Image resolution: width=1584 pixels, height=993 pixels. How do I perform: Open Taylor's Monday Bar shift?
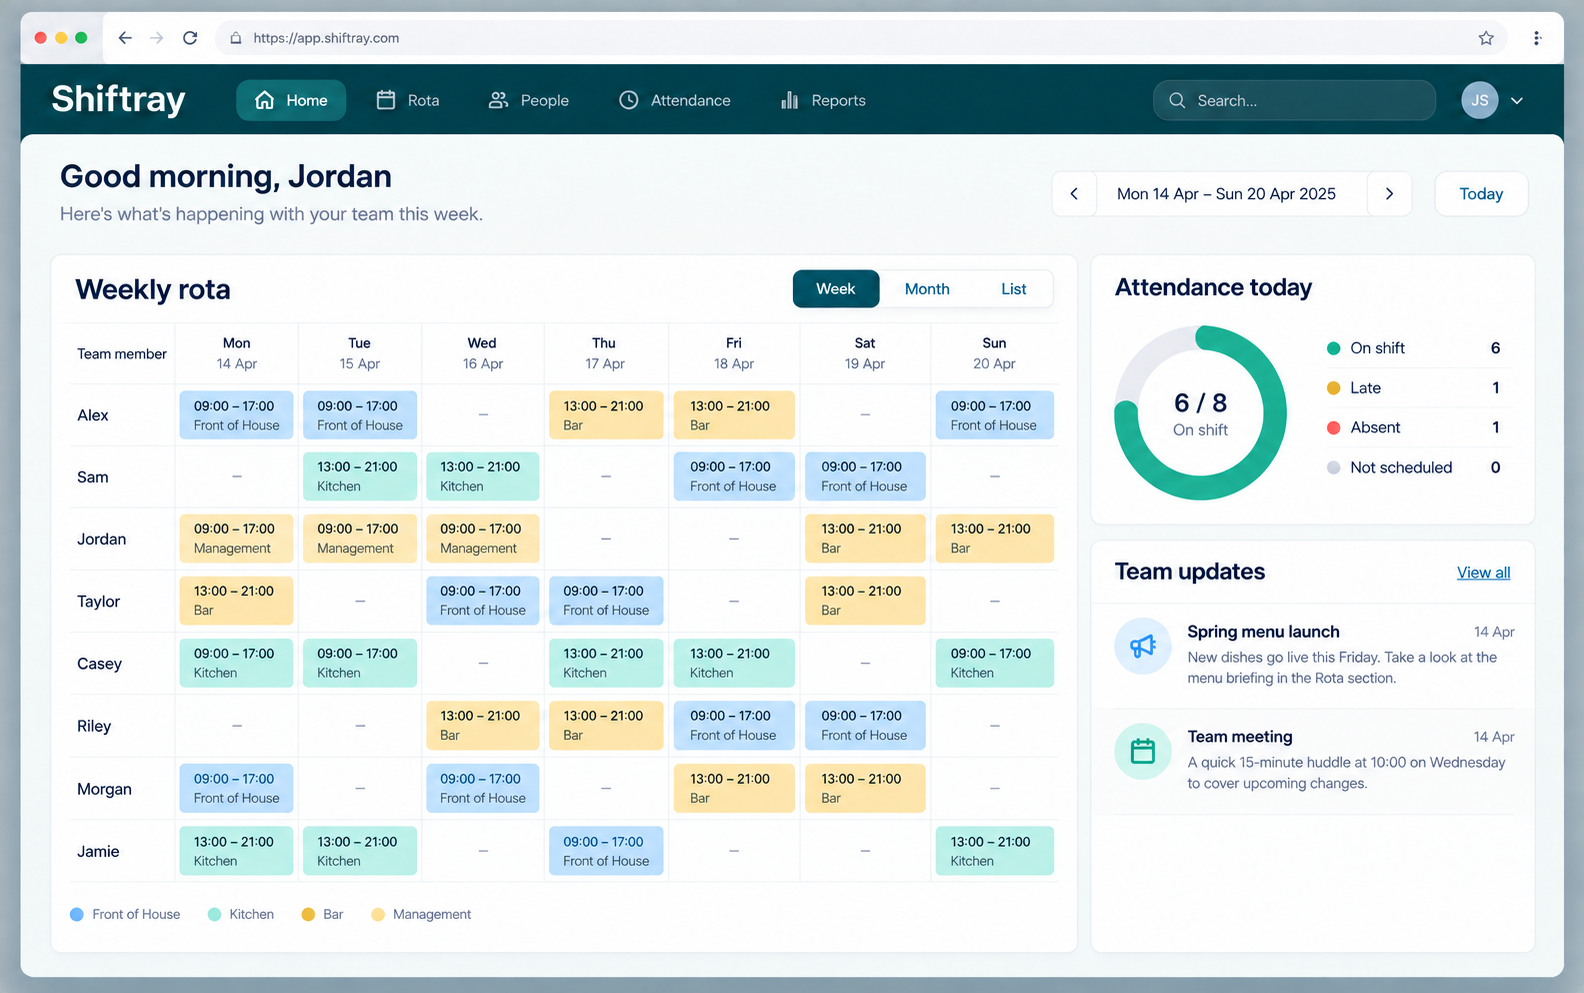(237, 600)
